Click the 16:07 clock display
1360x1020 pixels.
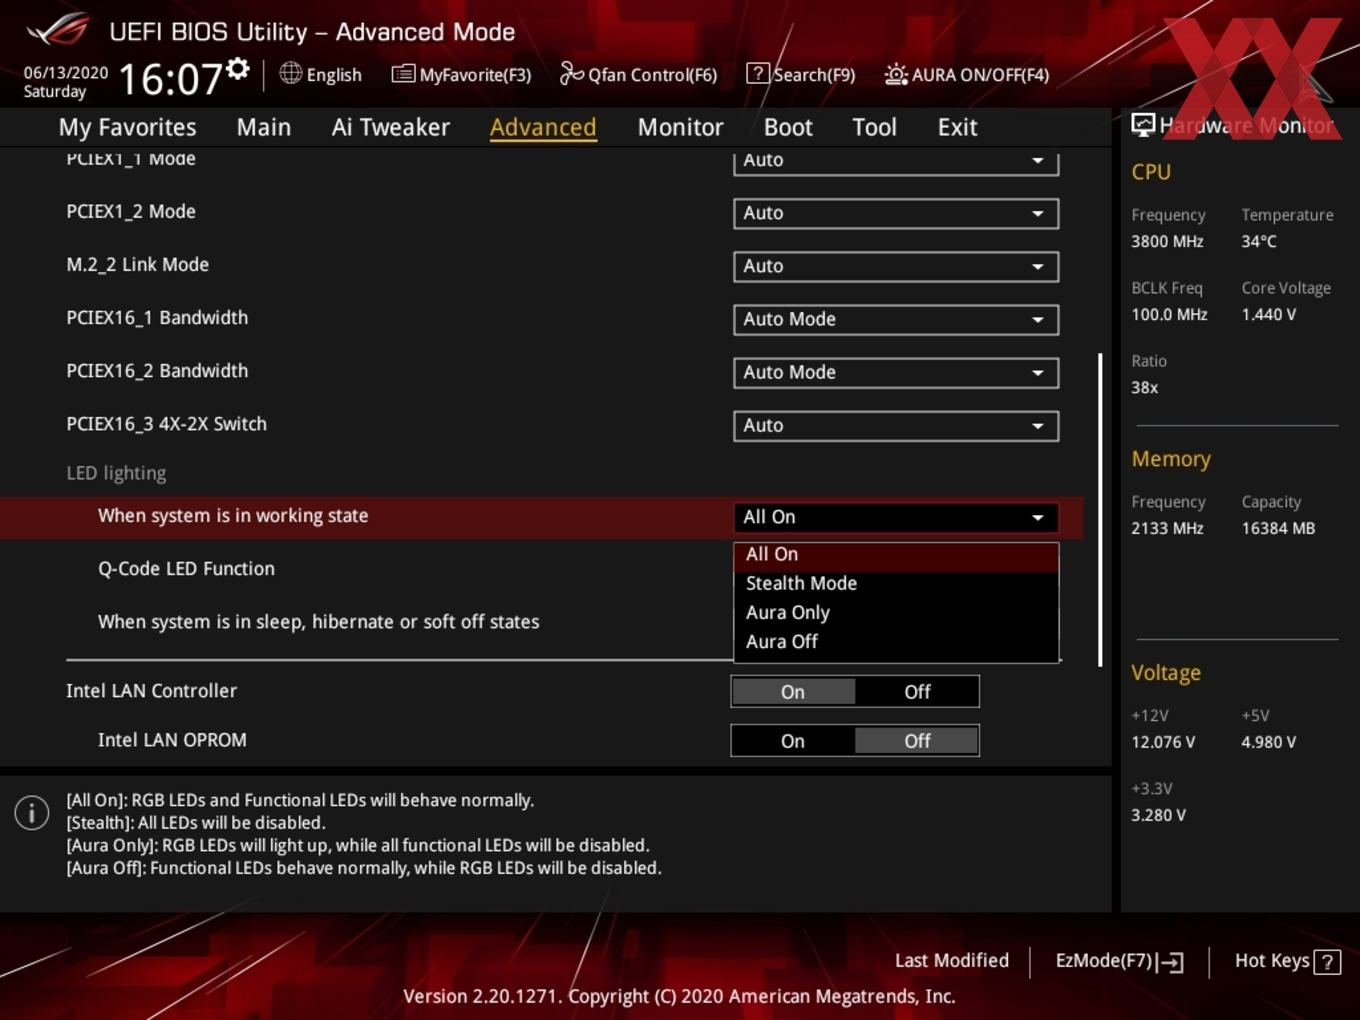coord(170,79)
